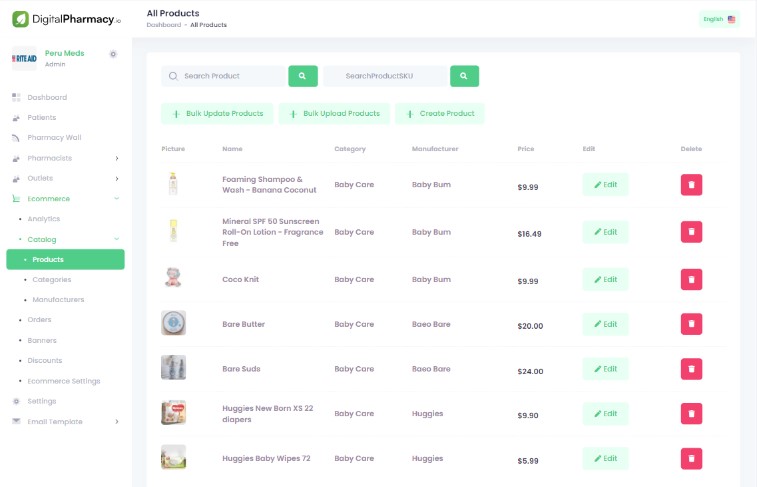Image resolution: width=757 pixels, height=487 pixels.
Task: Edit Bare Butter product
Action: point(605,324)
